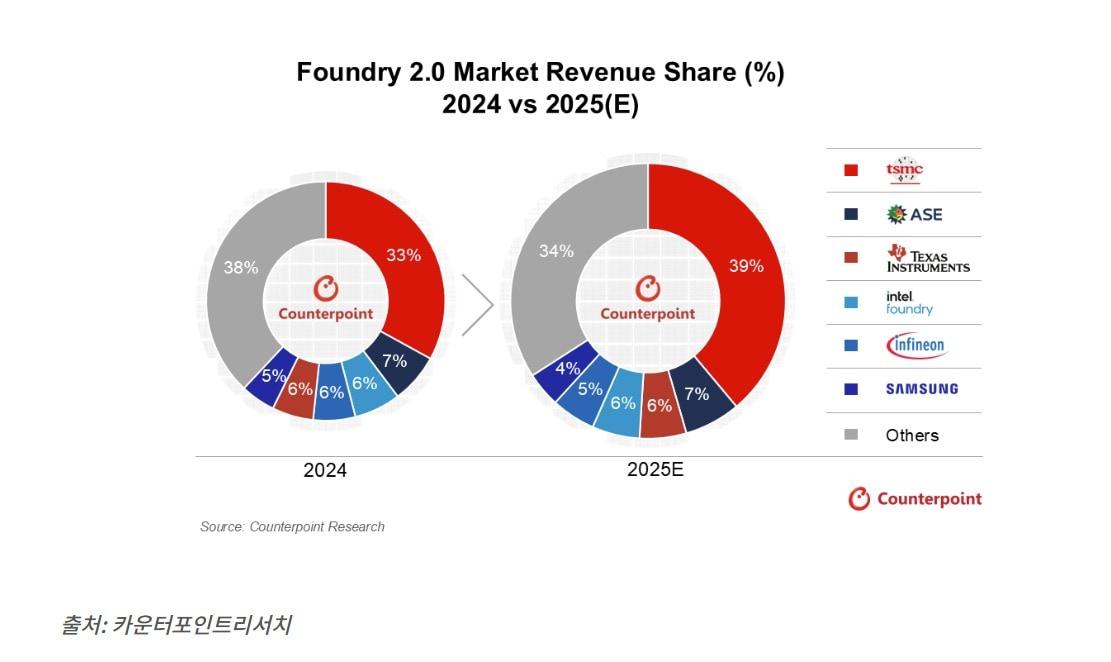This screenshot has height=662, width=1111.
Task: Click the TSMC logo in the legend
Action: click(905, 170)
